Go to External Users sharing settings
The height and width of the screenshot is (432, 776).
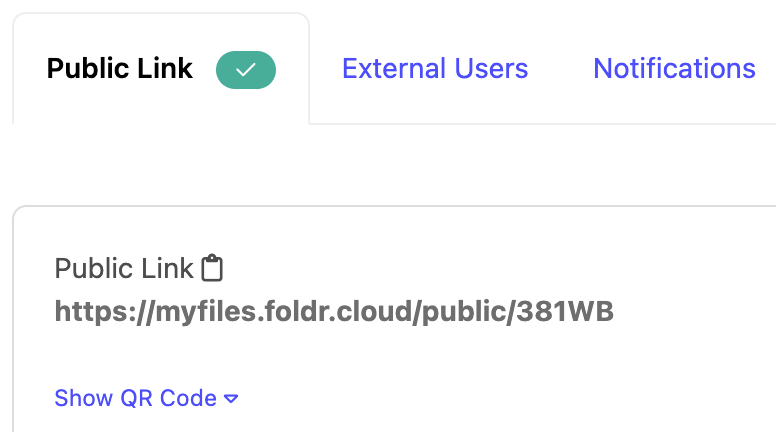coord(435,69)
